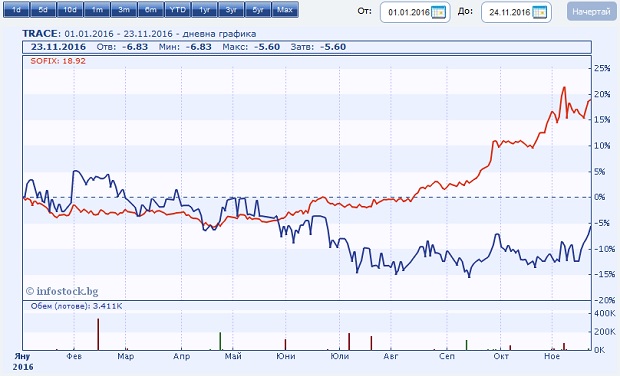This screenshot has width=620, height=376.
Task: Click the Юни volume bar
Action: tap(285, 345)
